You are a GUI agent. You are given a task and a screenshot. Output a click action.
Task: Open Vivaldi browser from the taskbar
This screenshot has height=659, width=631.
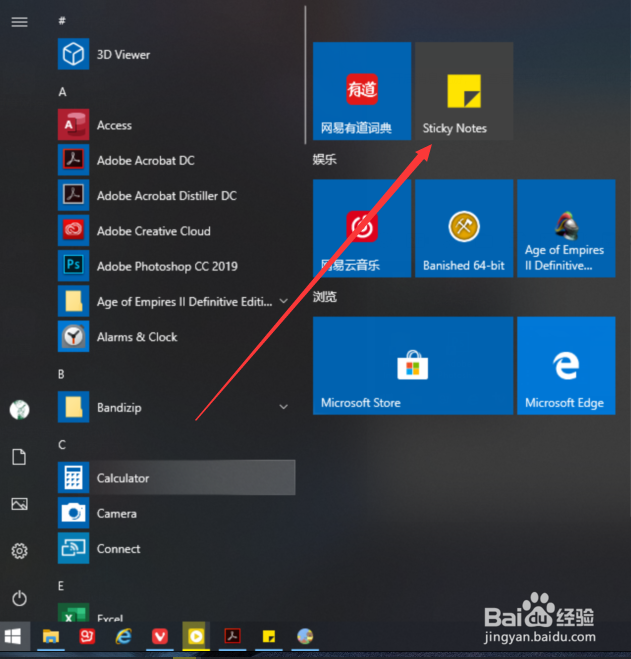tap(160, 636)
